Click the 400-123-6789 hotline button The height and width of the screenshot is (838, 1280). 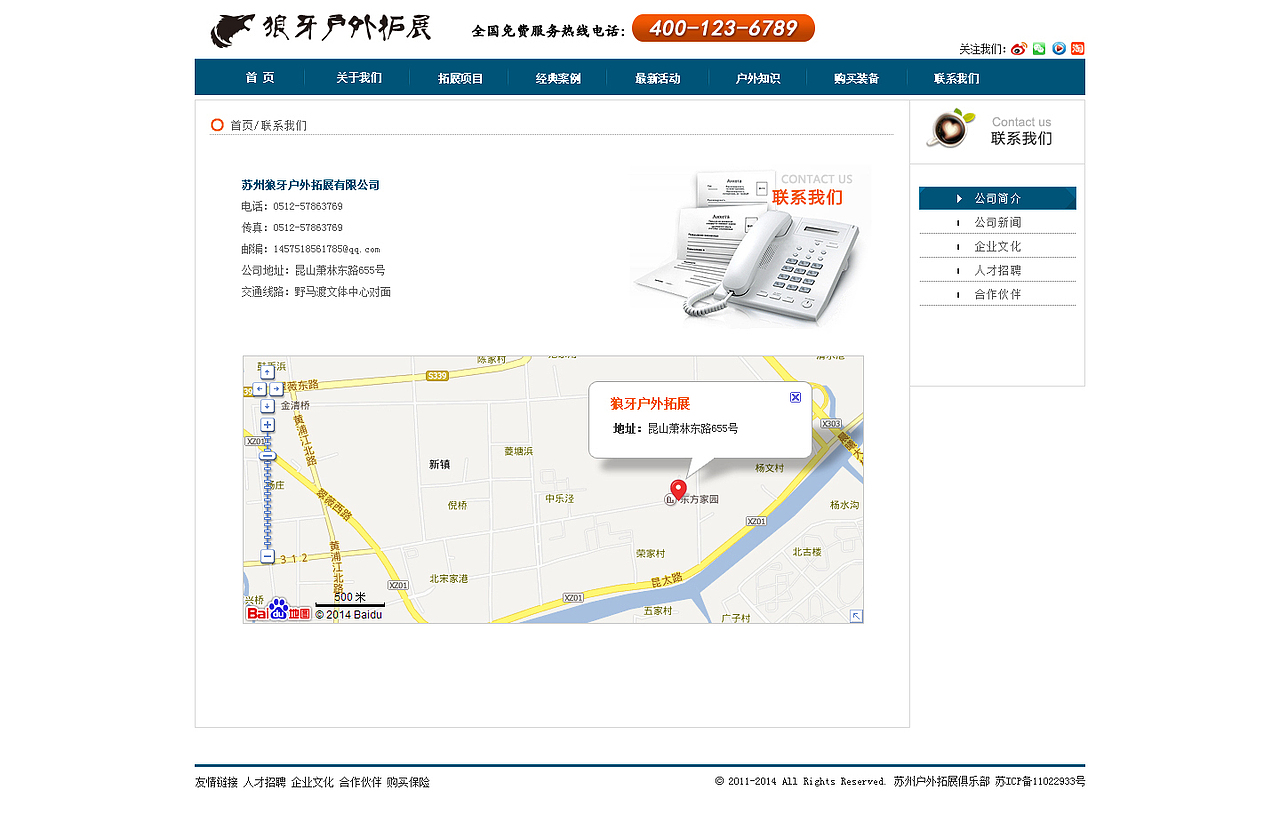pyautogui.click(x=723, y=28)
